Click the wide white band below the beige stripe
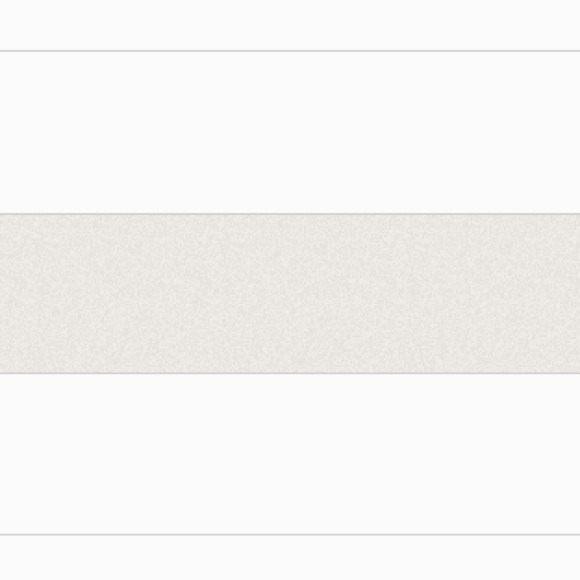The width and height of the screenshot is (580, 580). pos(290,453)
